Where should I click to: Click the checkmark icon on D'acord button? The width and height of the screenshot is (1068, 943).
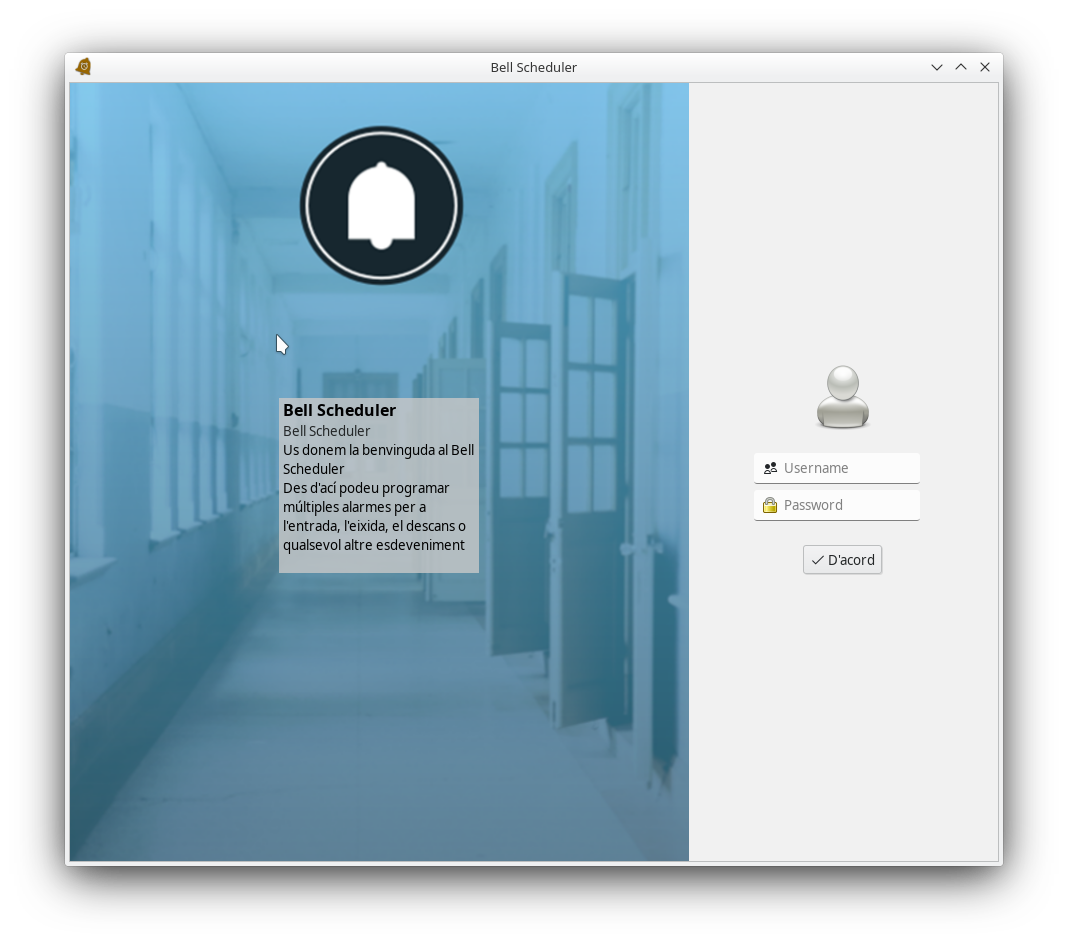(x=817, y=560)
